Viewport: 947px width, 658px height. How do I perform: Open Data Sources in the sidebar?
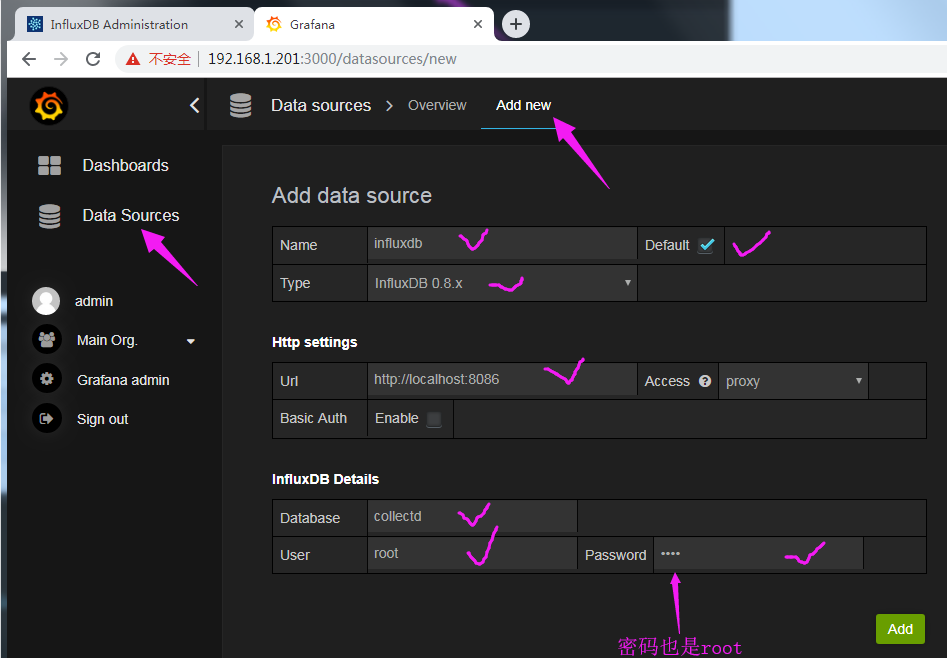click(130, 215)
